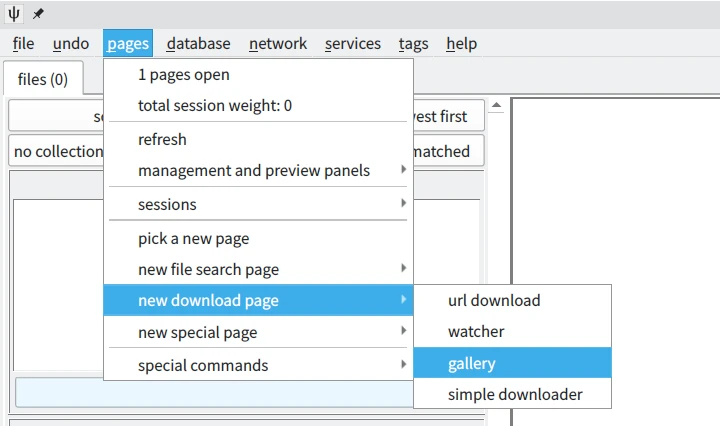Screen dimensions: 720x426
Task: Click the network menu
Action: point(278,43)
